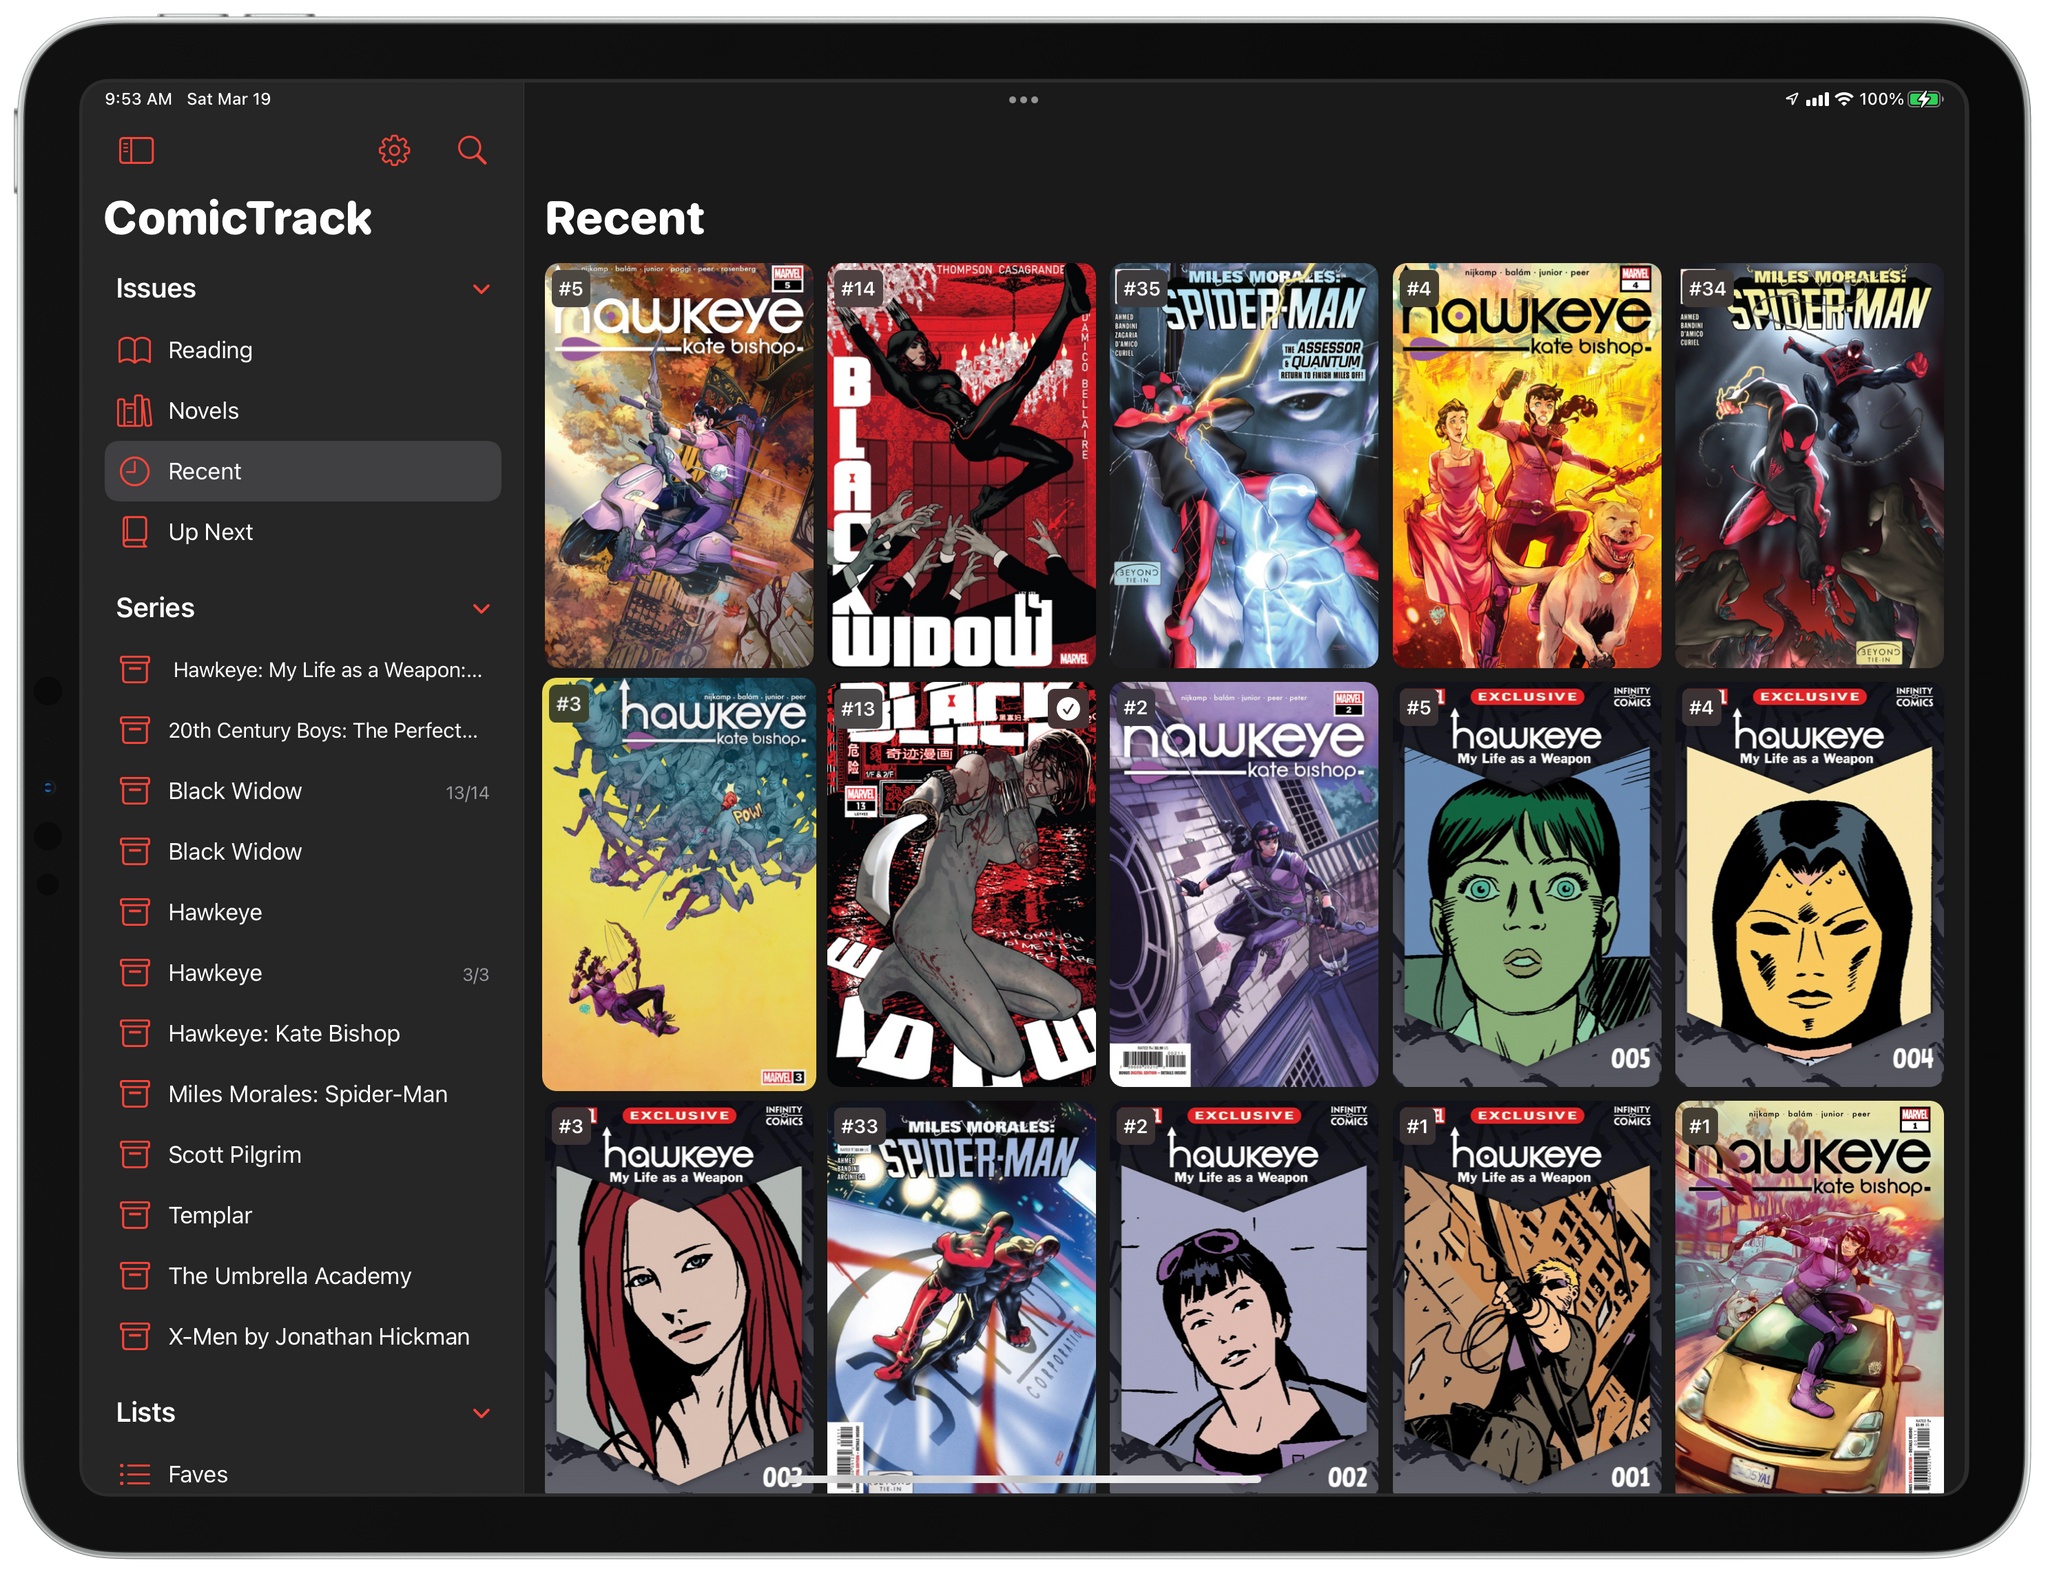Open Hawkeye My Life as a Weapon 005

tap(1527, 884)
